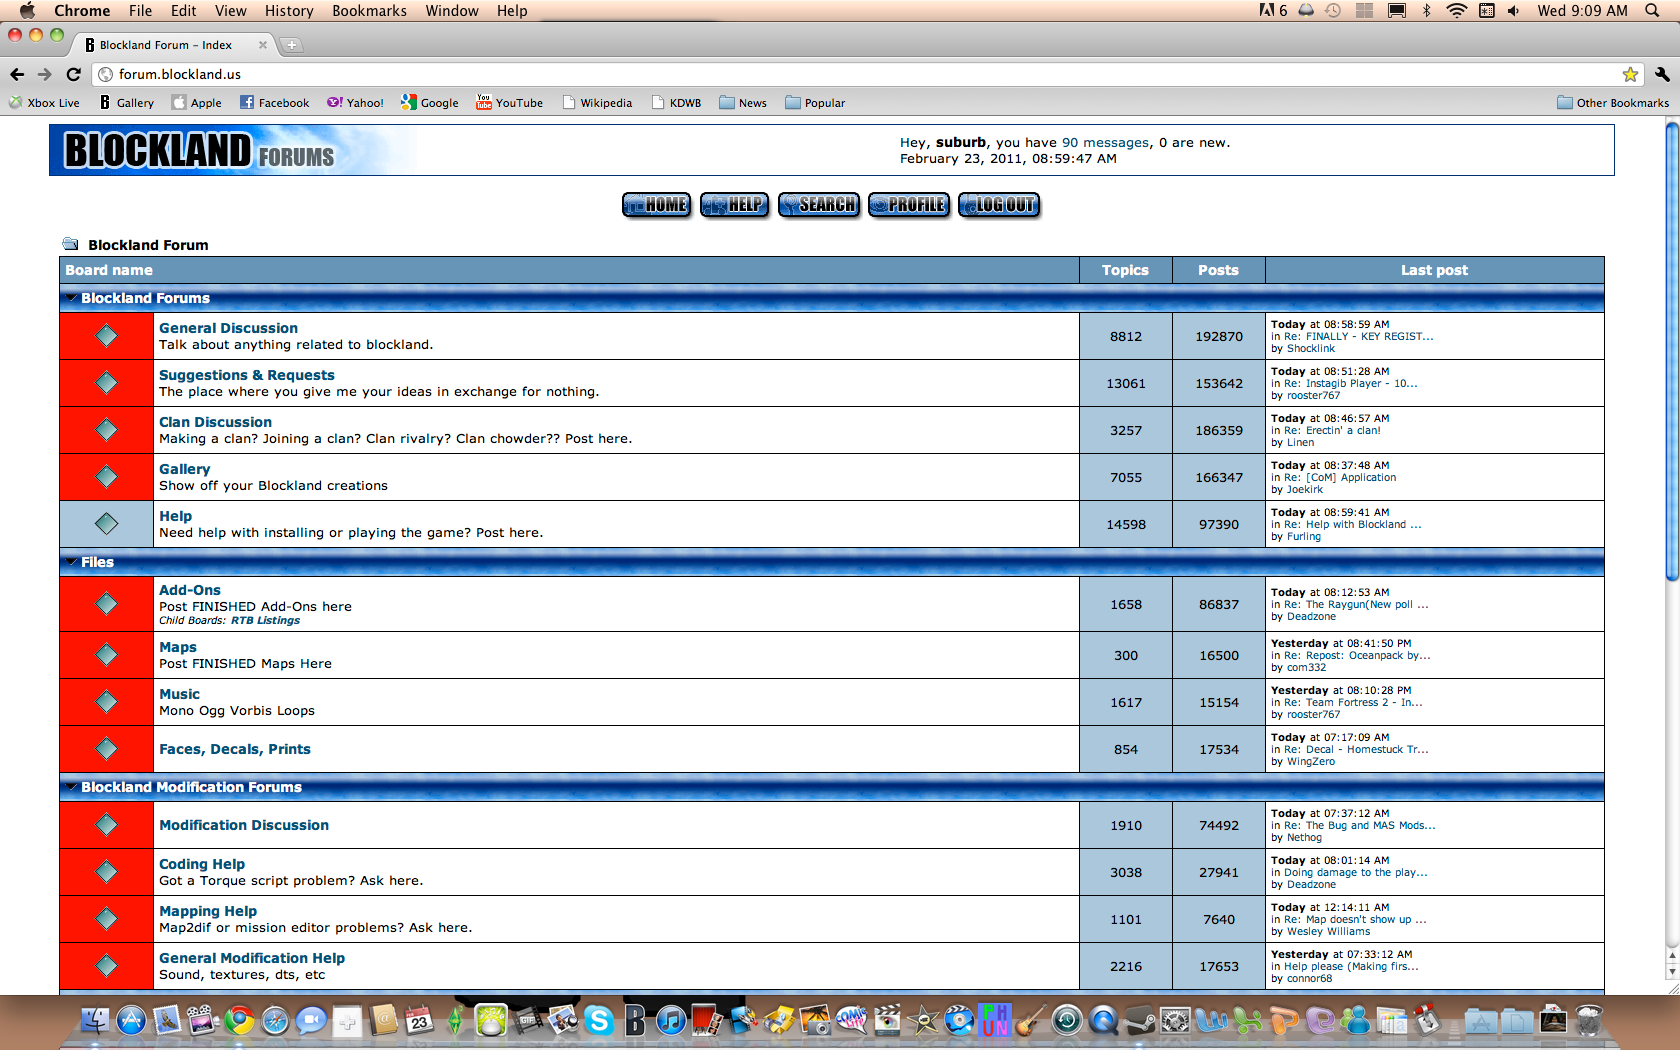Open Skype from the dock

point(599,1020)
